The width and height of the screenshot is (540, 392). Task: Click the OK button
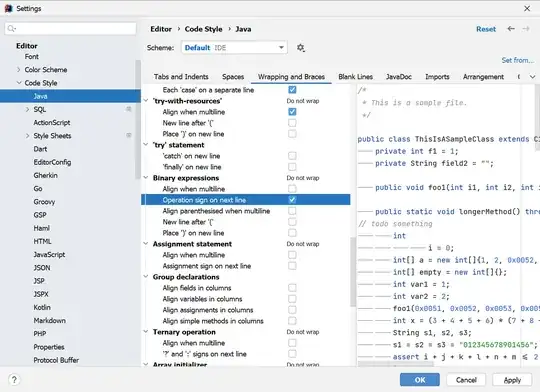click(x=419, y=380)
